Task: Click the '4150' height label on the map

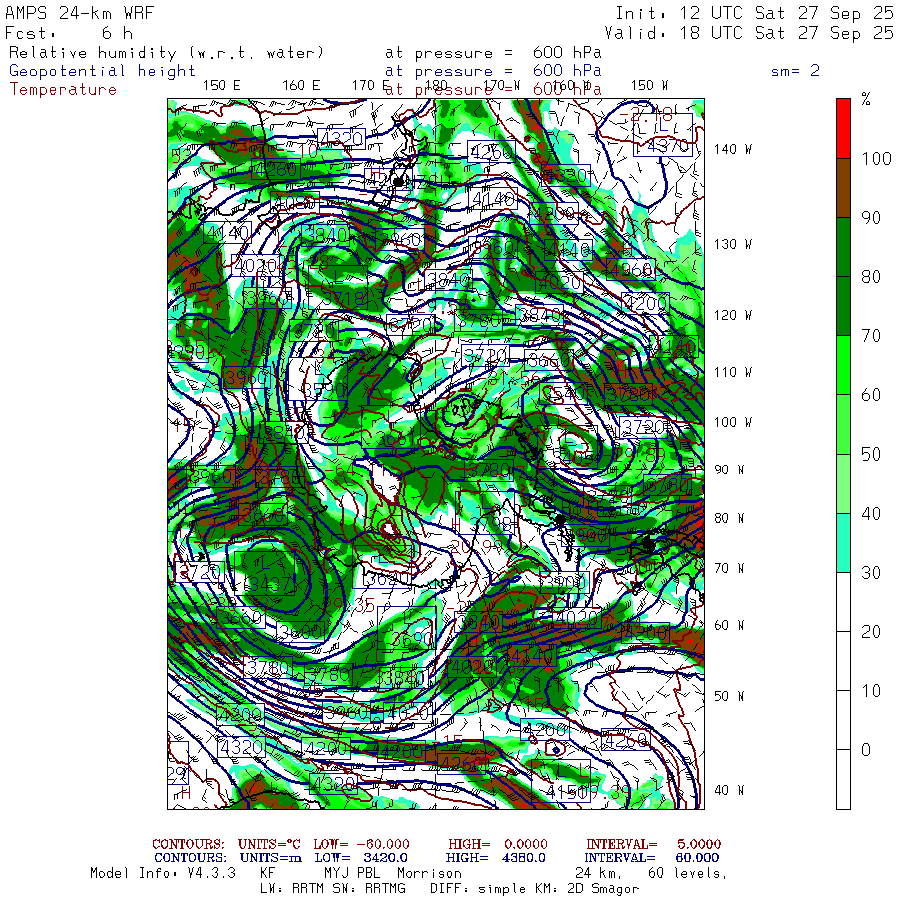Action: pyautogui.click(x=568, y=793)
